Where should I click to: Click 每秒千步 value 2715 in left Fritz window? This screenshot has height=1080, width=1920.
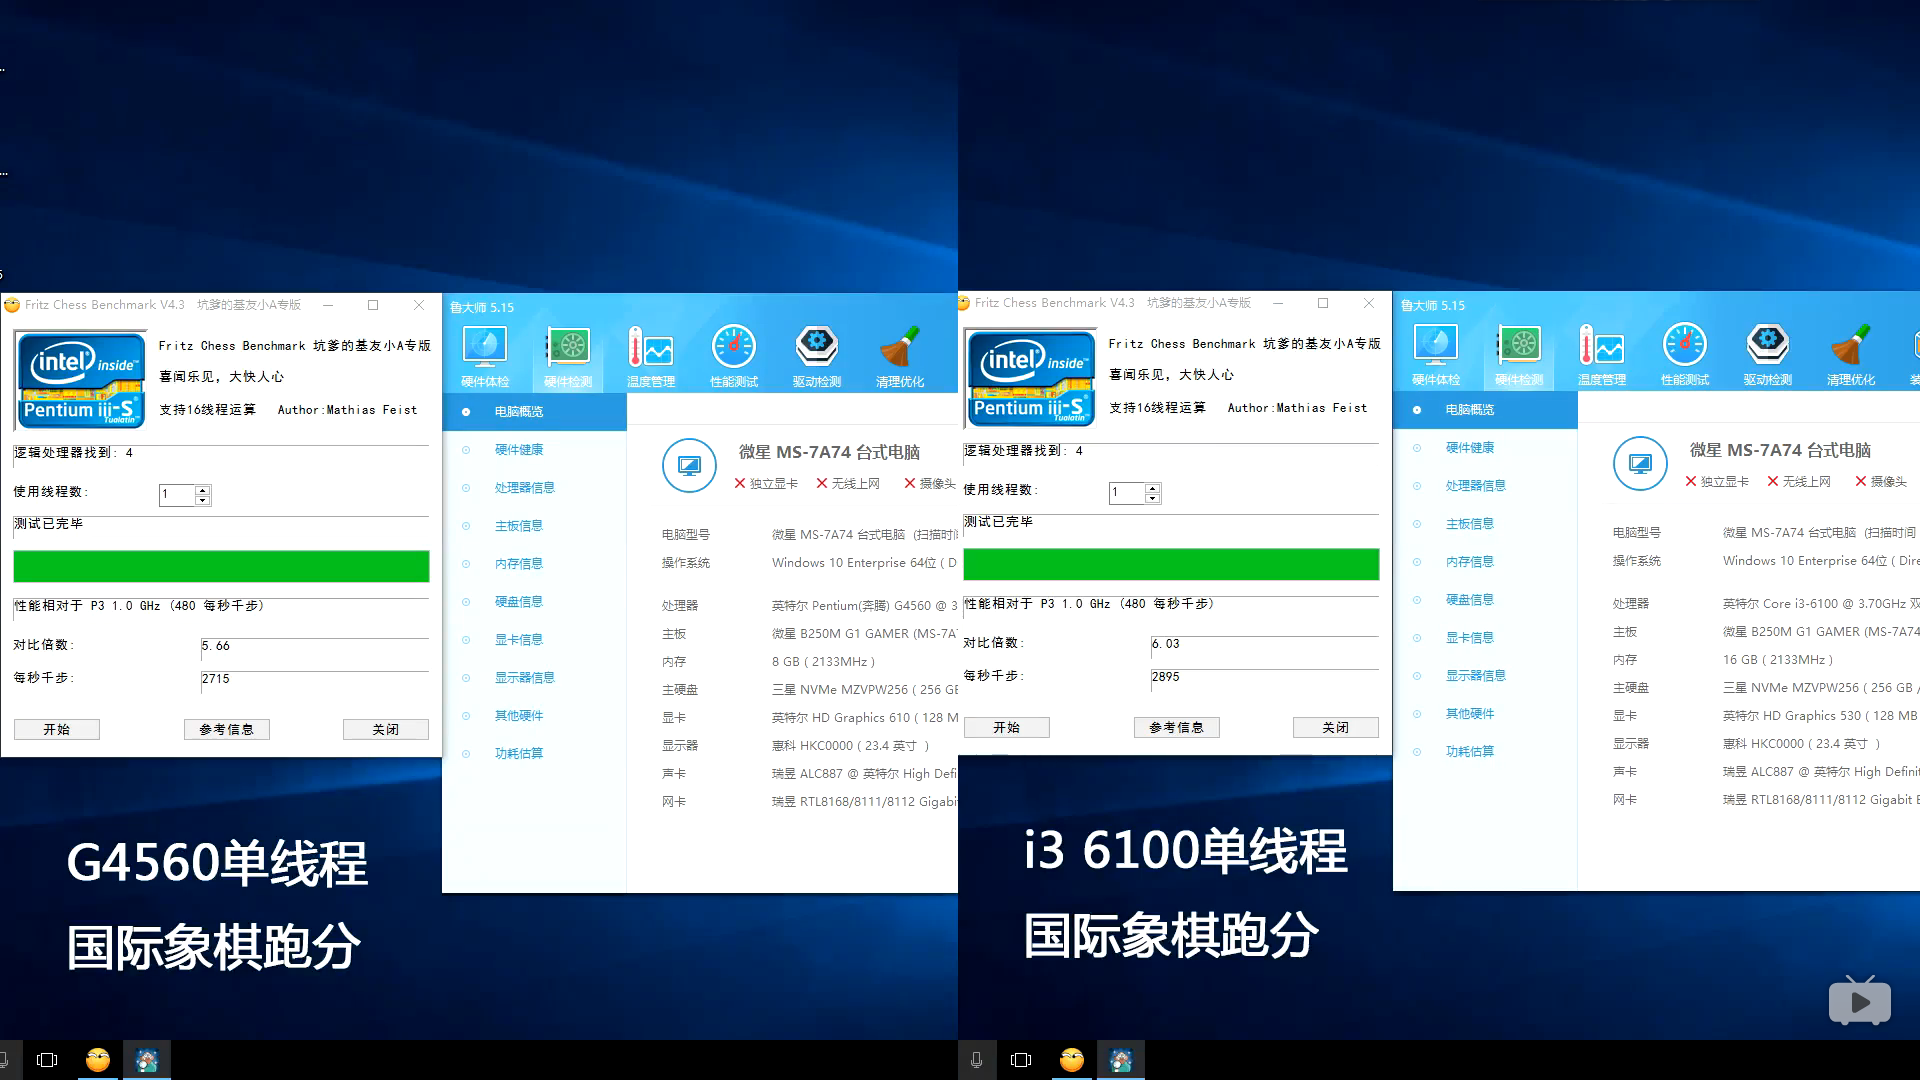tap(216, 679)
